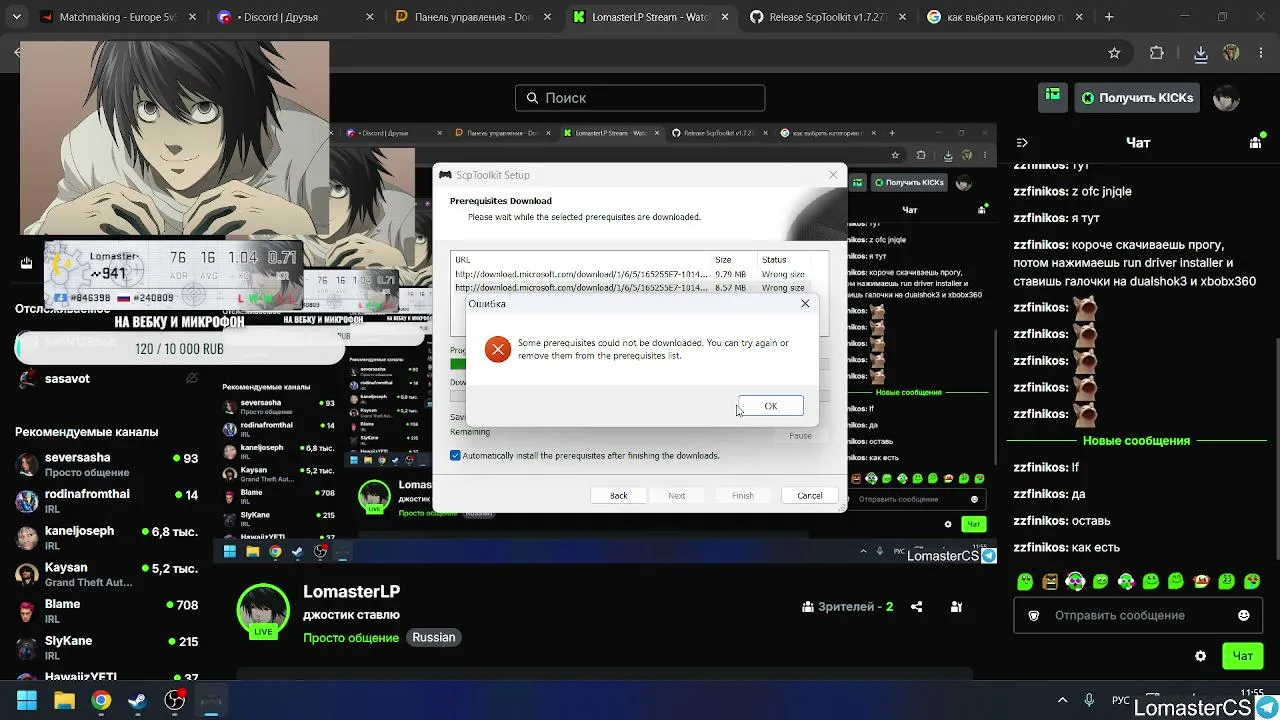Click the Получить KICKs button
Viewport: 1280px width, 720px height.
1137,98
